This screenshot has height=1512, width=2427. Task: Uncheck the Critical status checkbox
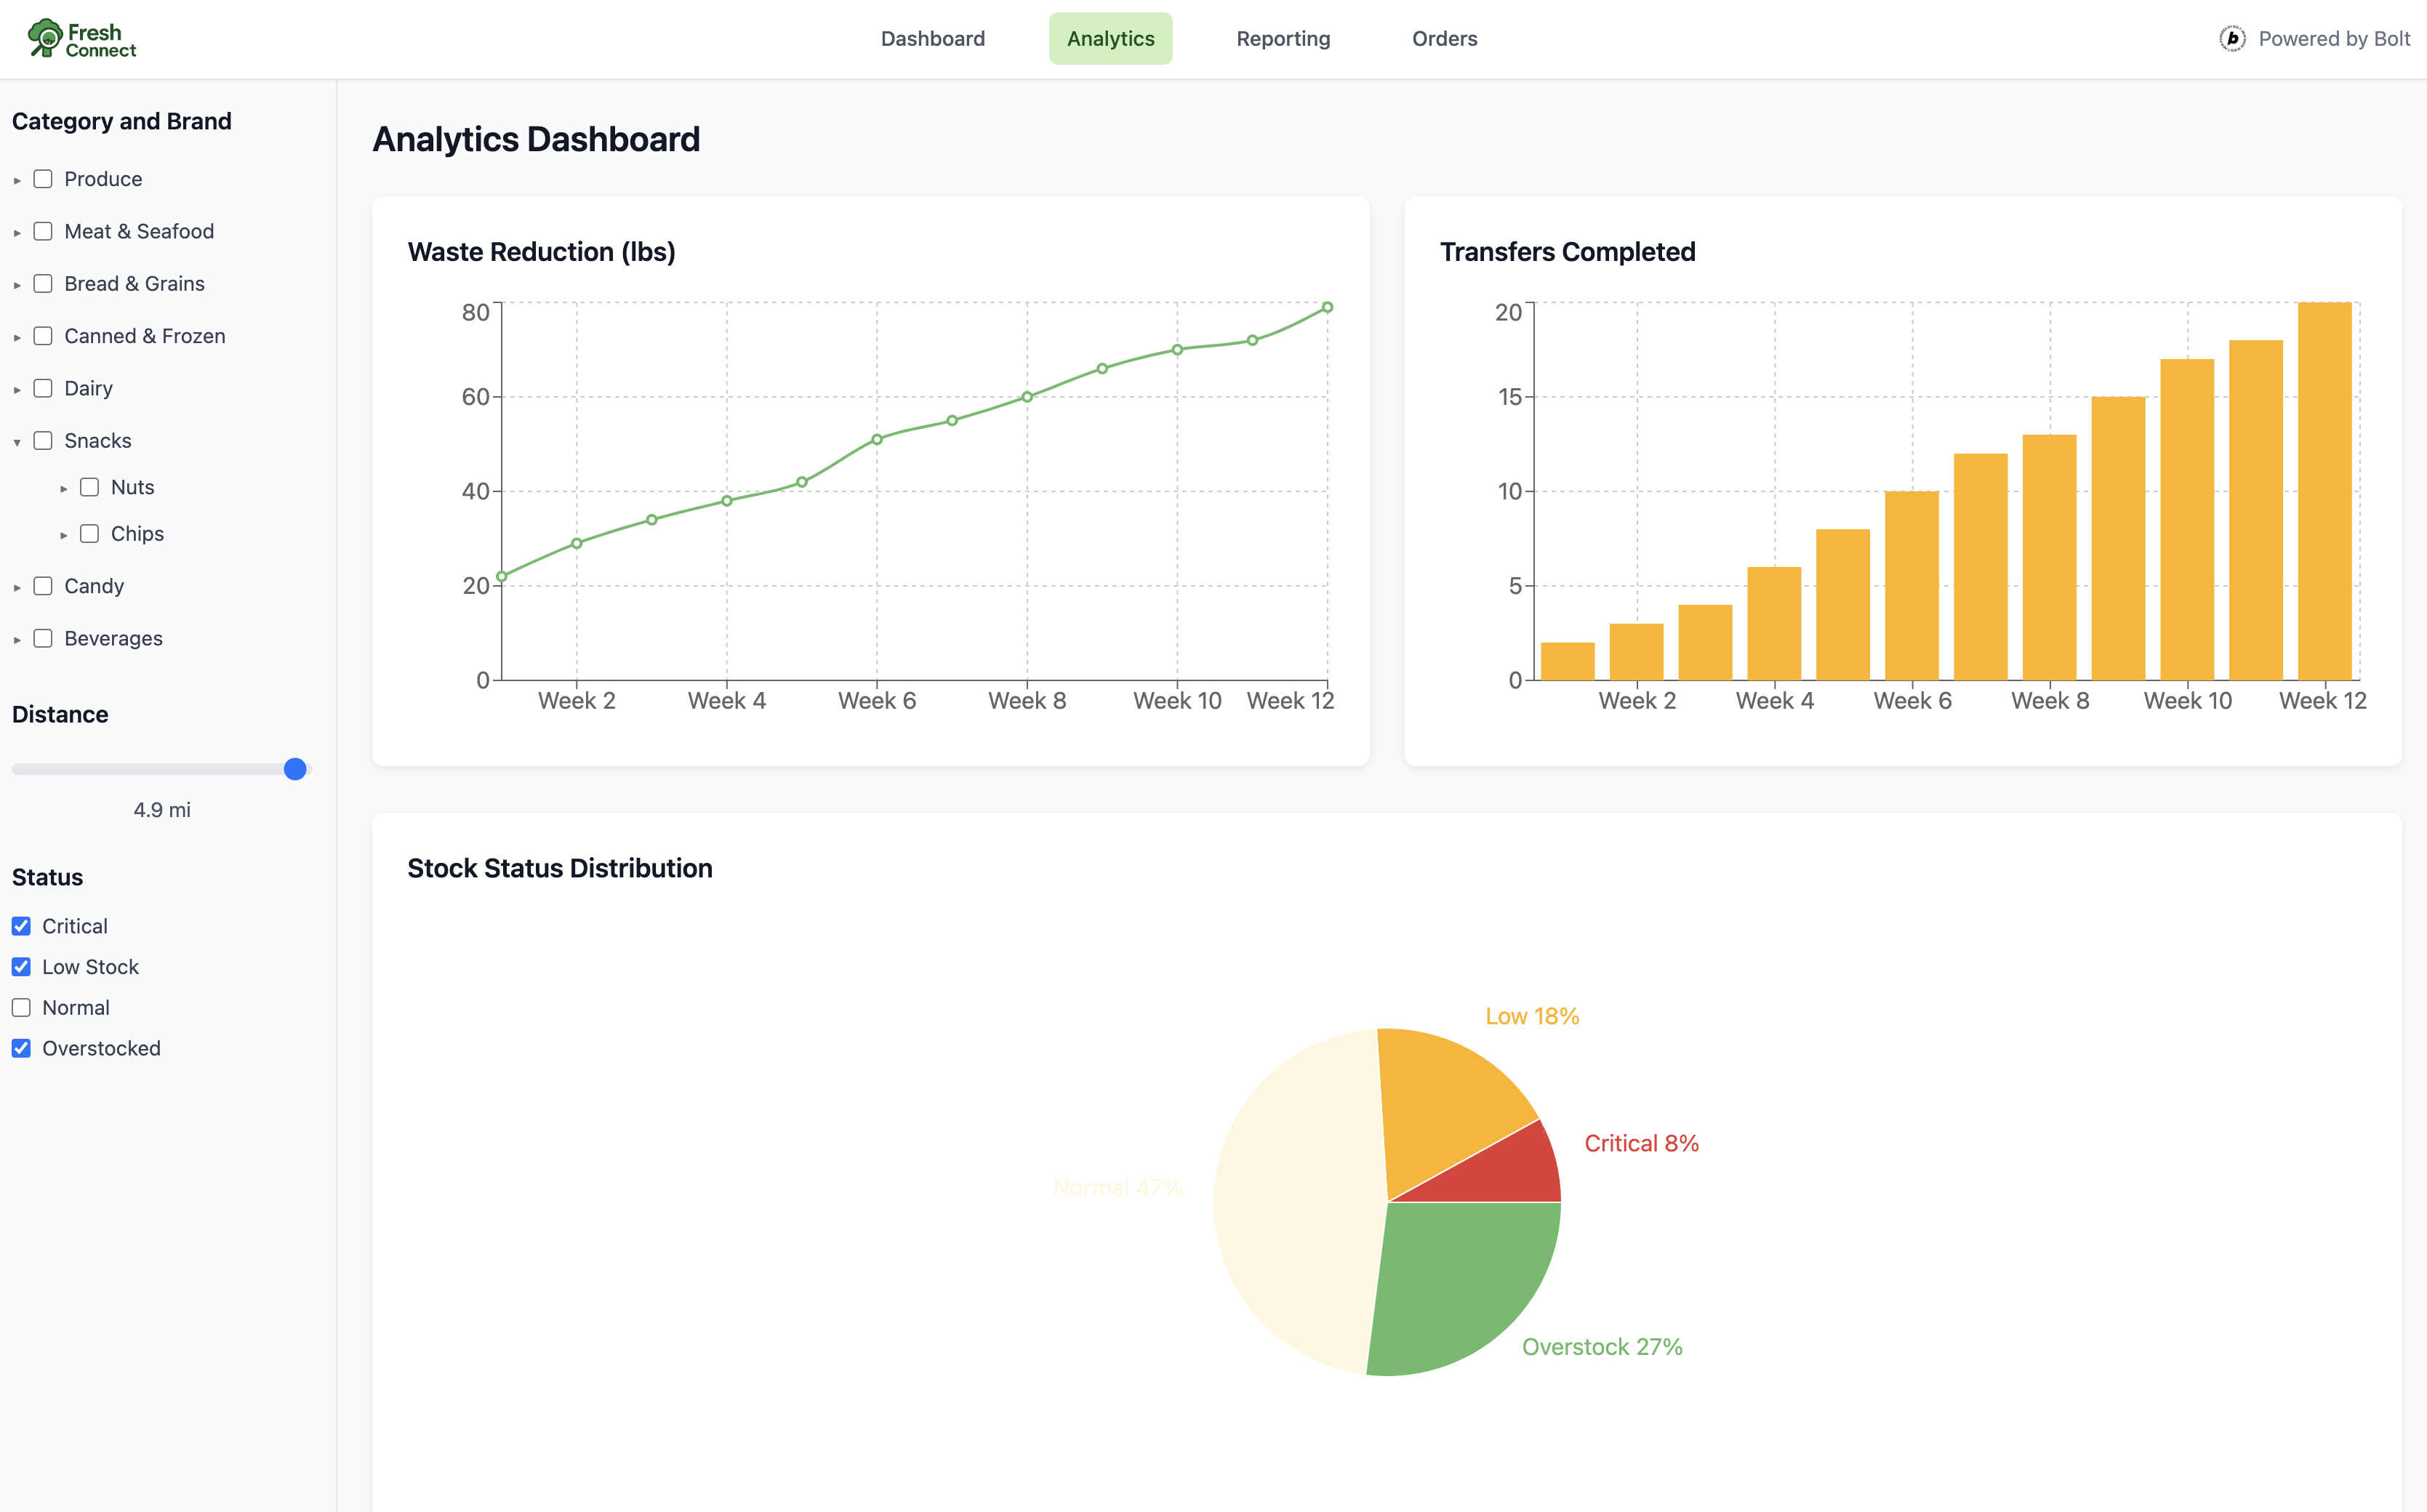[x=21, y=926]
